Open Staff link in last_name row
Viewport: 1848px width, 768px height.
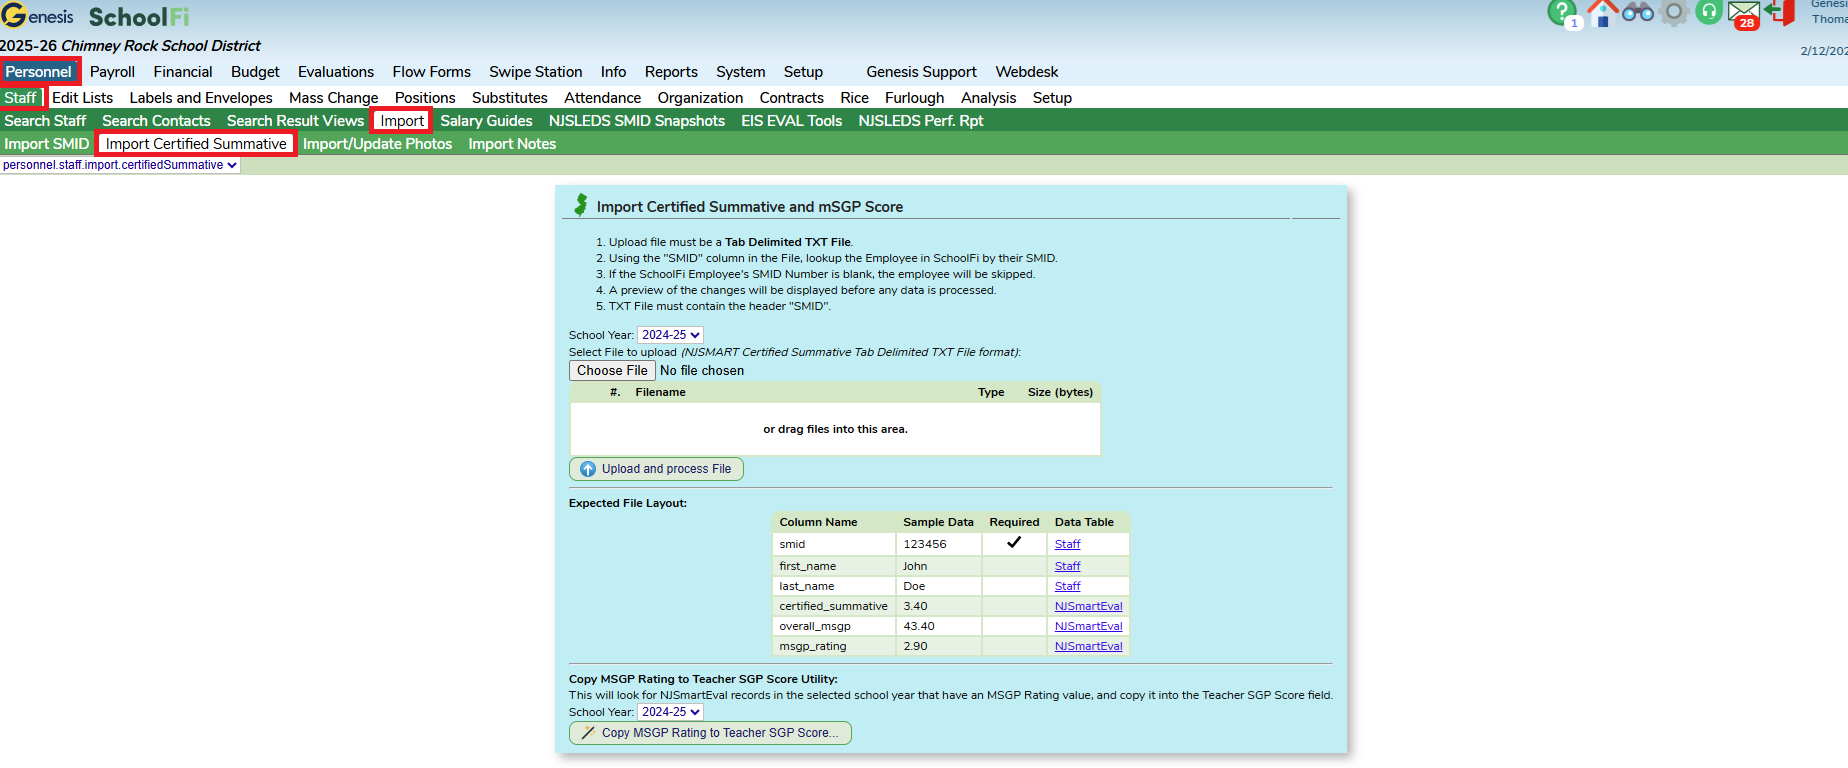coord(1067,586)
